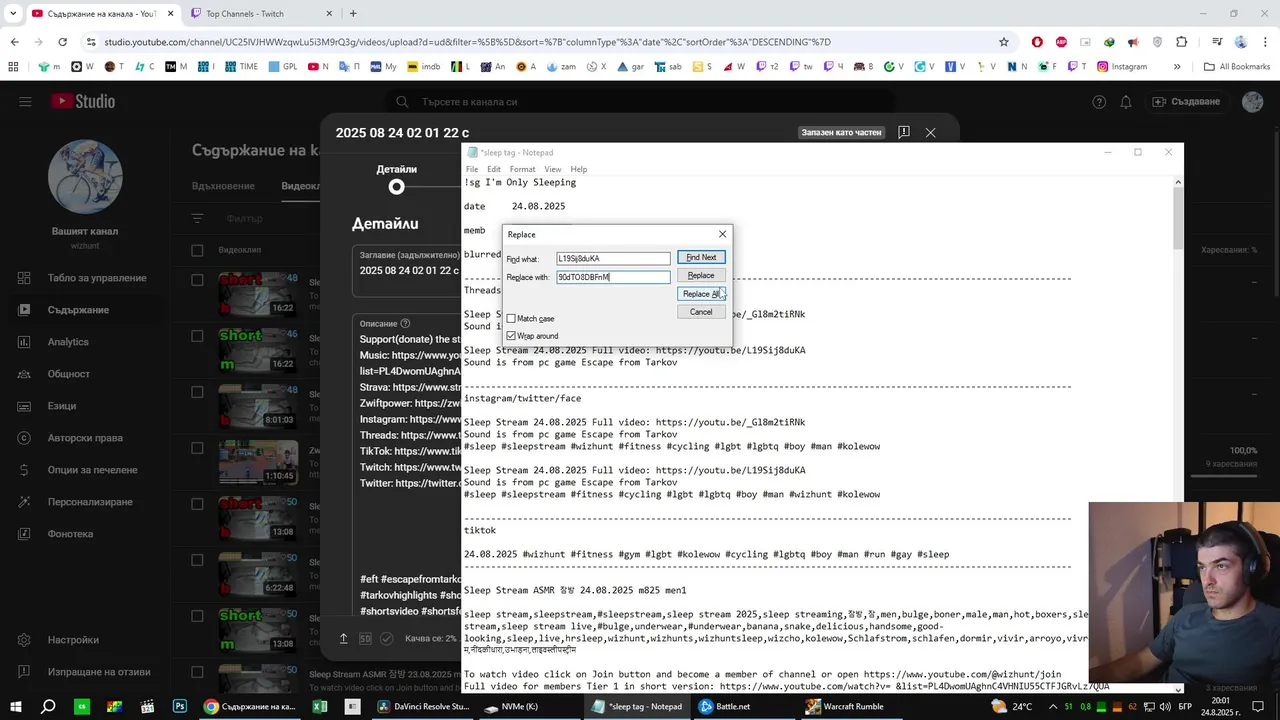The image size is (1280, 720).
Task: Open notifications bell in Studio
Action: coord(1126,102)
